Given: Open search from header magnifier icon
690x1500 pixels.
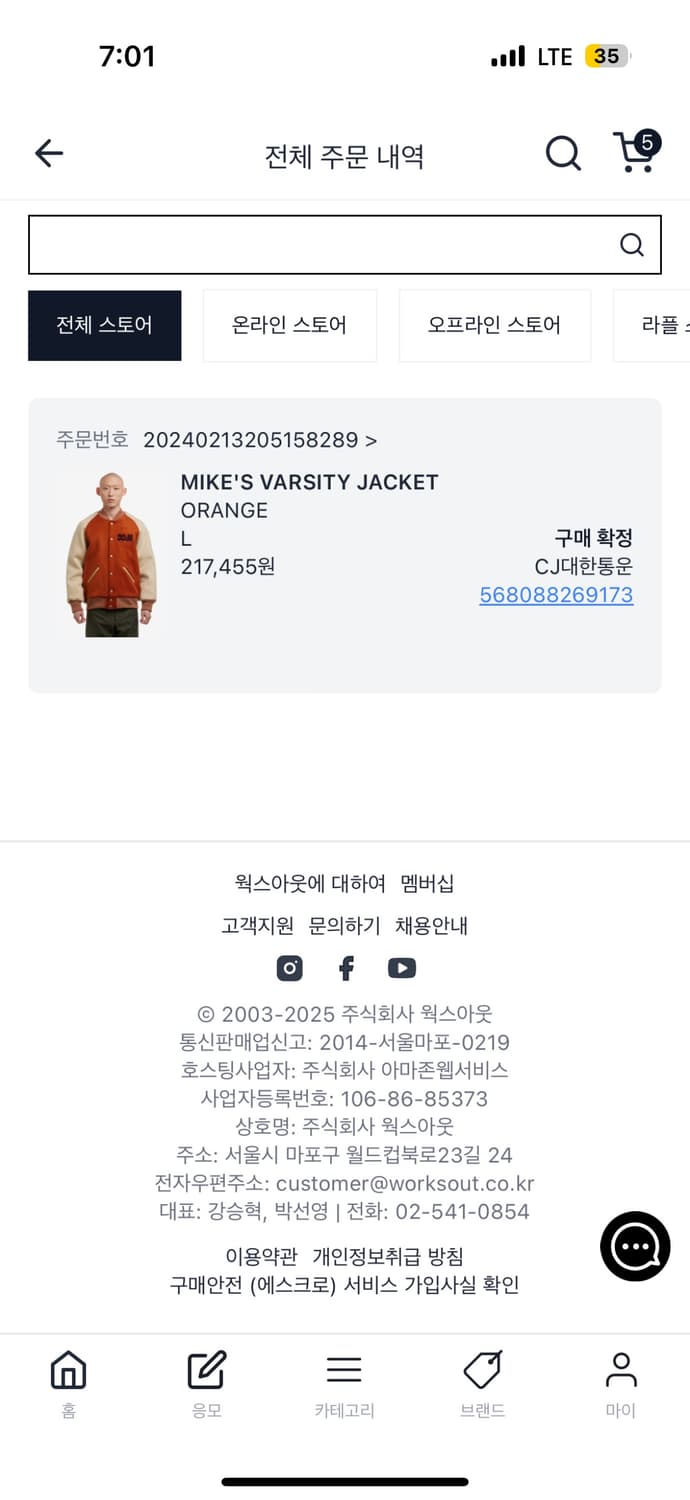Looking at the screenshot, I should 563,153.
